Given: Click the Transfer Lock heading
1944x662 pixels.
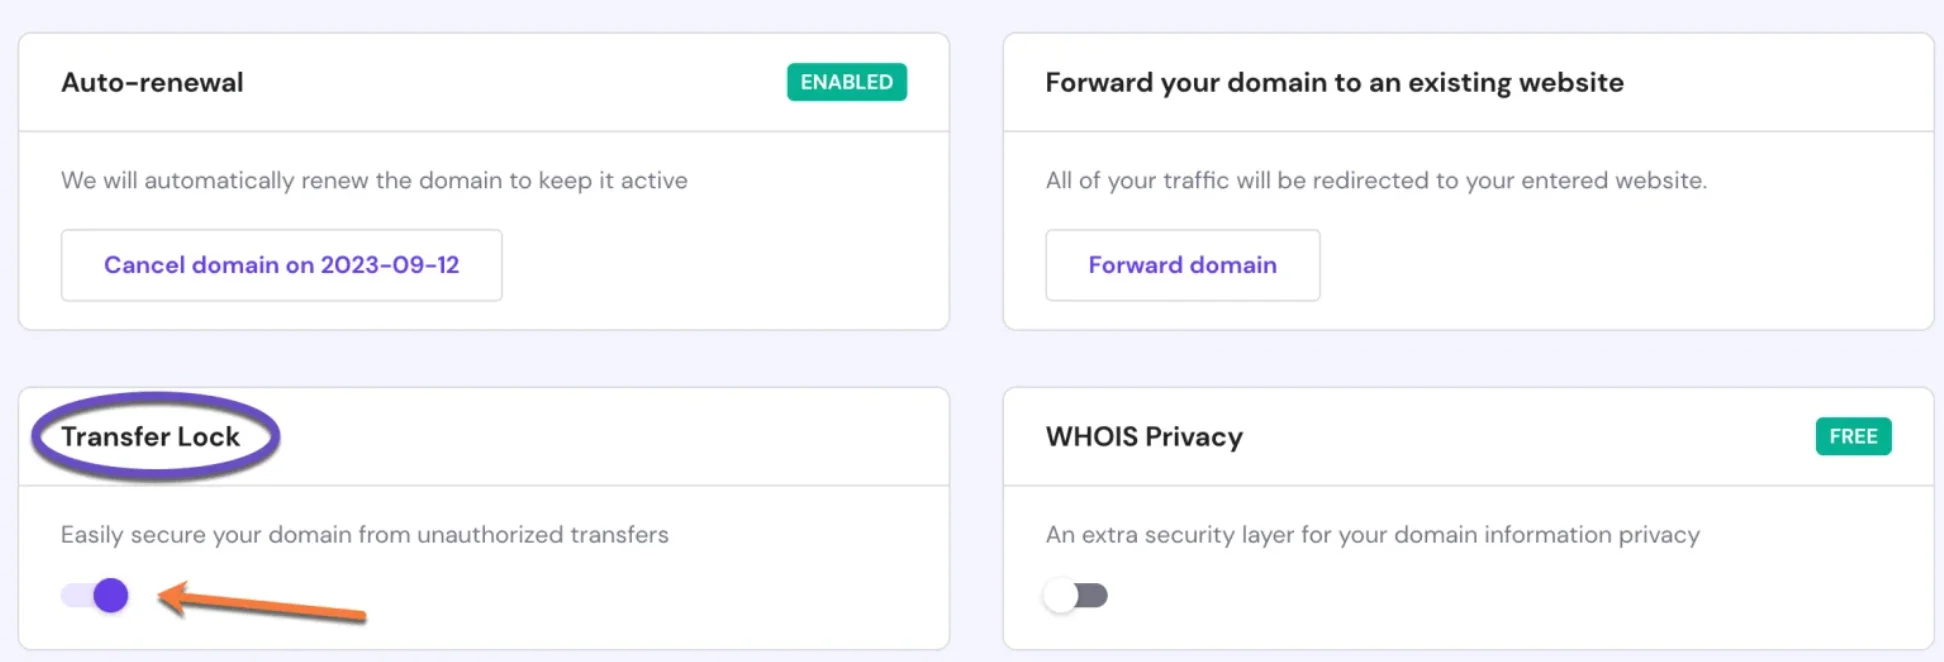Looking at the screenshot, I should (x=152, y=436).
